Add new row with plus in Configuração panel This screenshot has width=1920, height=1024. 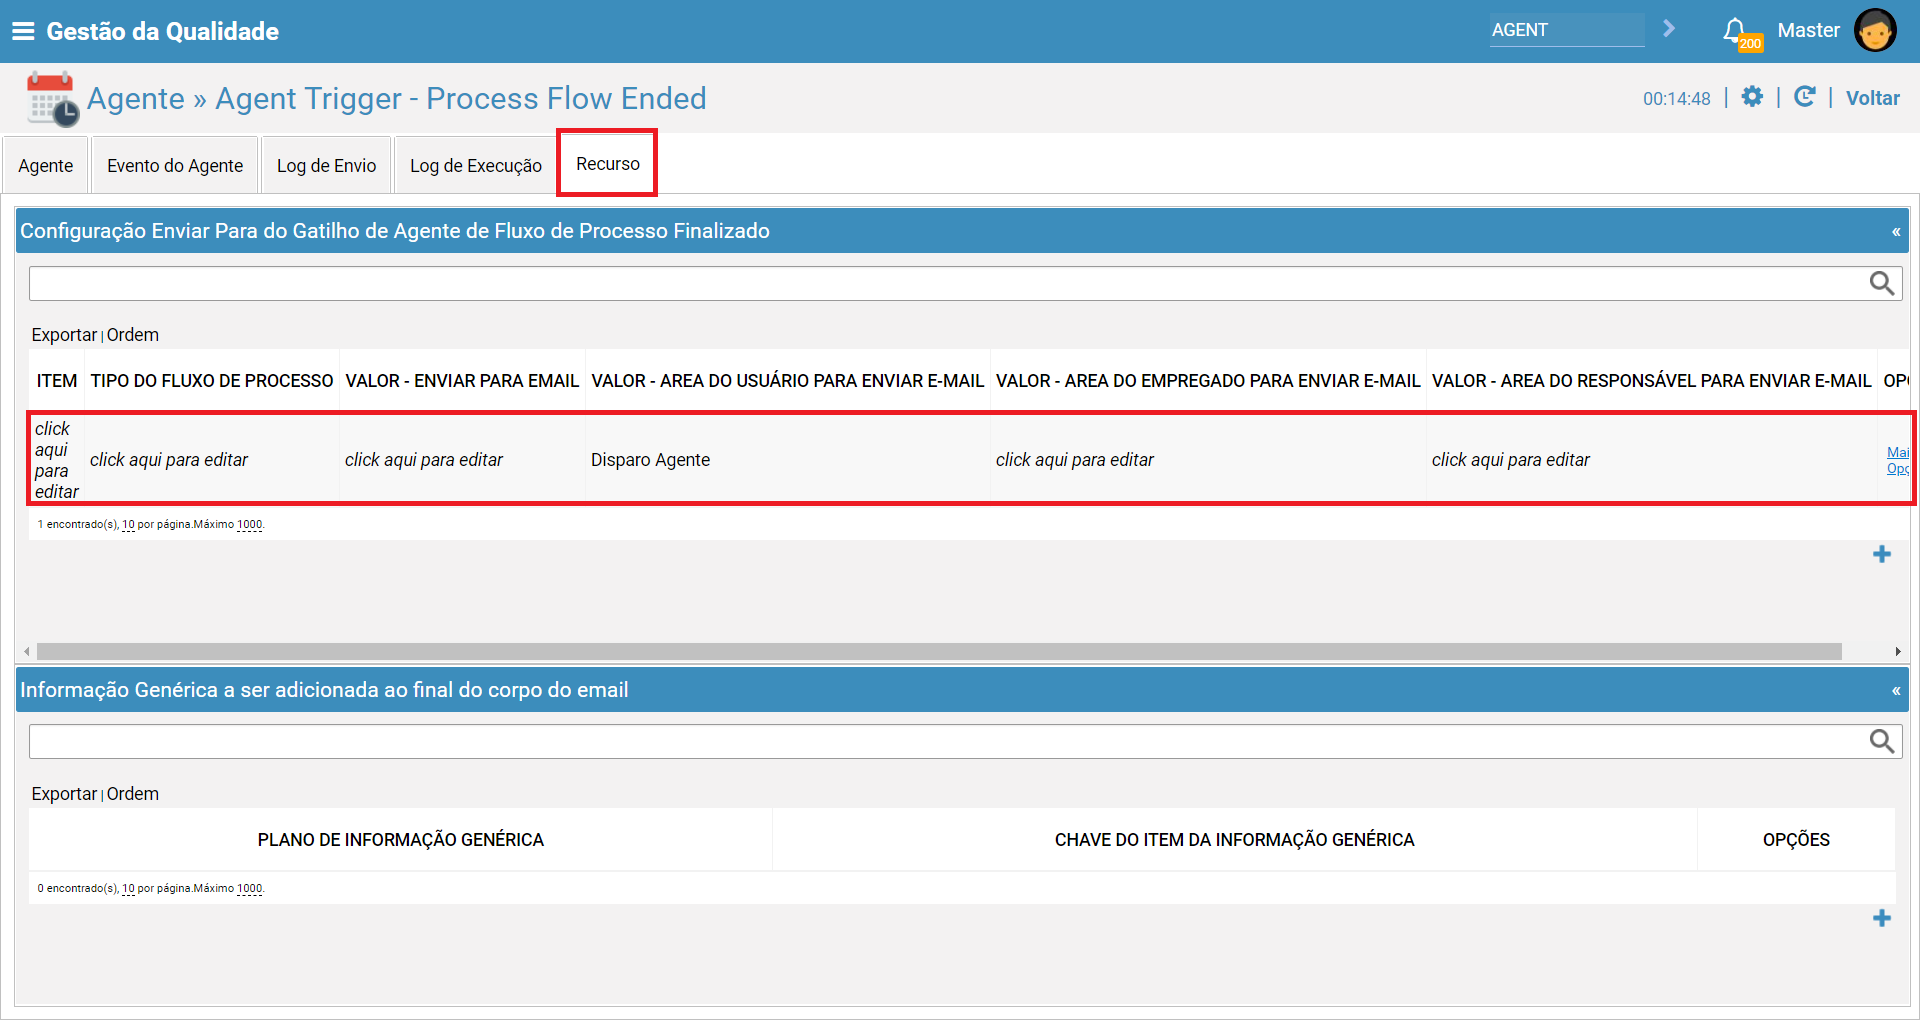coord(1881,554)
